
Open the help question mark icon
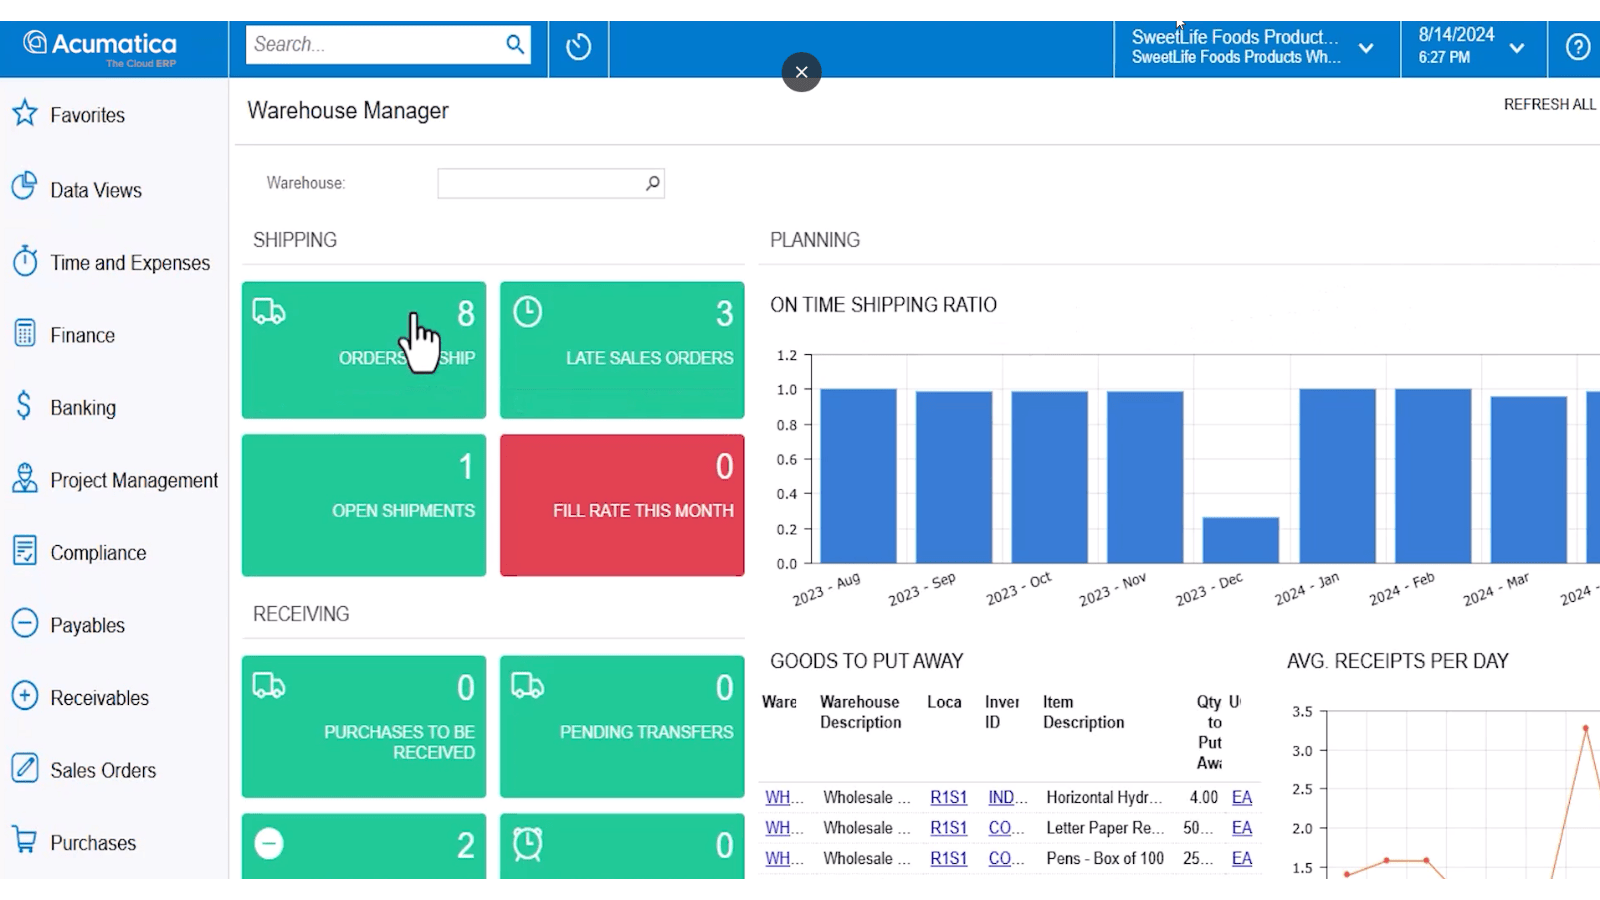[x=1578, y=47]
